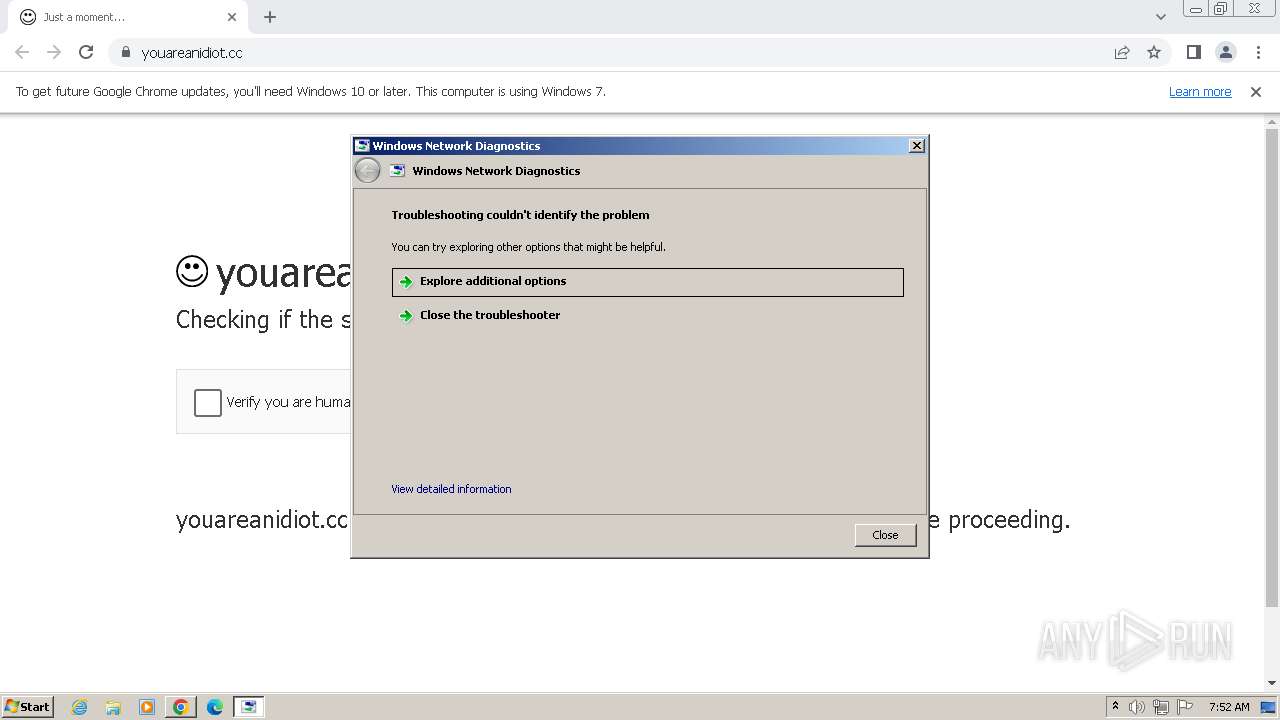Show hidden system tray icons

(x=1115, y=707)
